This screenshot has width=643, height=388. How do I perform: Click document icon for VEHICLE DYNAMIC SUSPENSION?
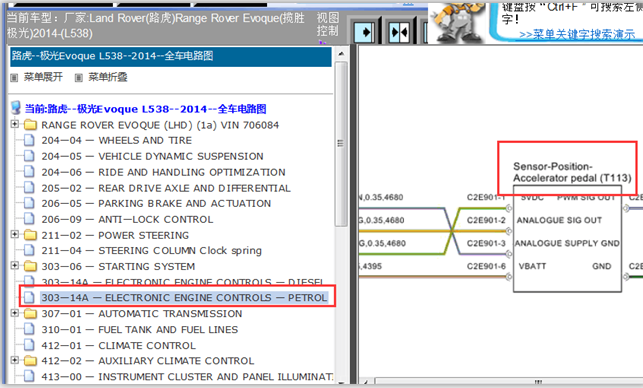[x=29, y=156]
